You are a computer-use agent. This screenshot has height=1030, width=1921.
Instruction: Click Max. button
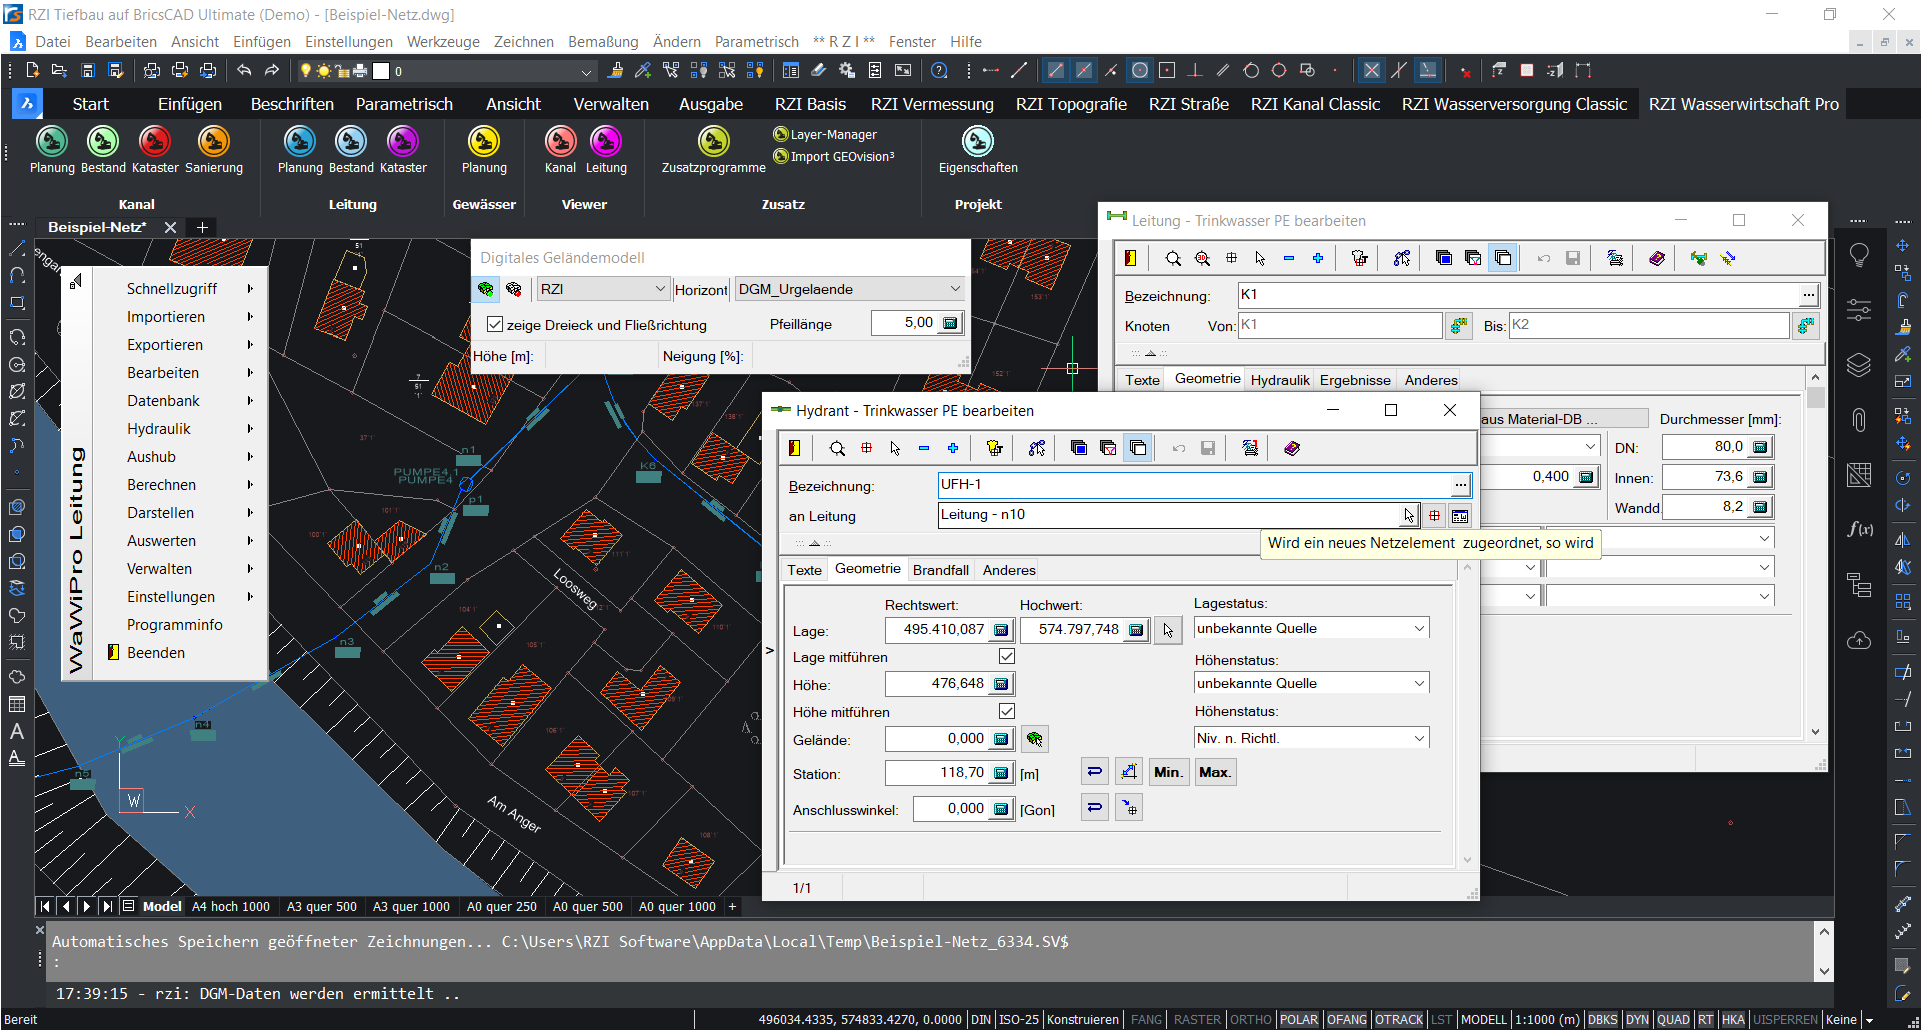point(1214,772)
